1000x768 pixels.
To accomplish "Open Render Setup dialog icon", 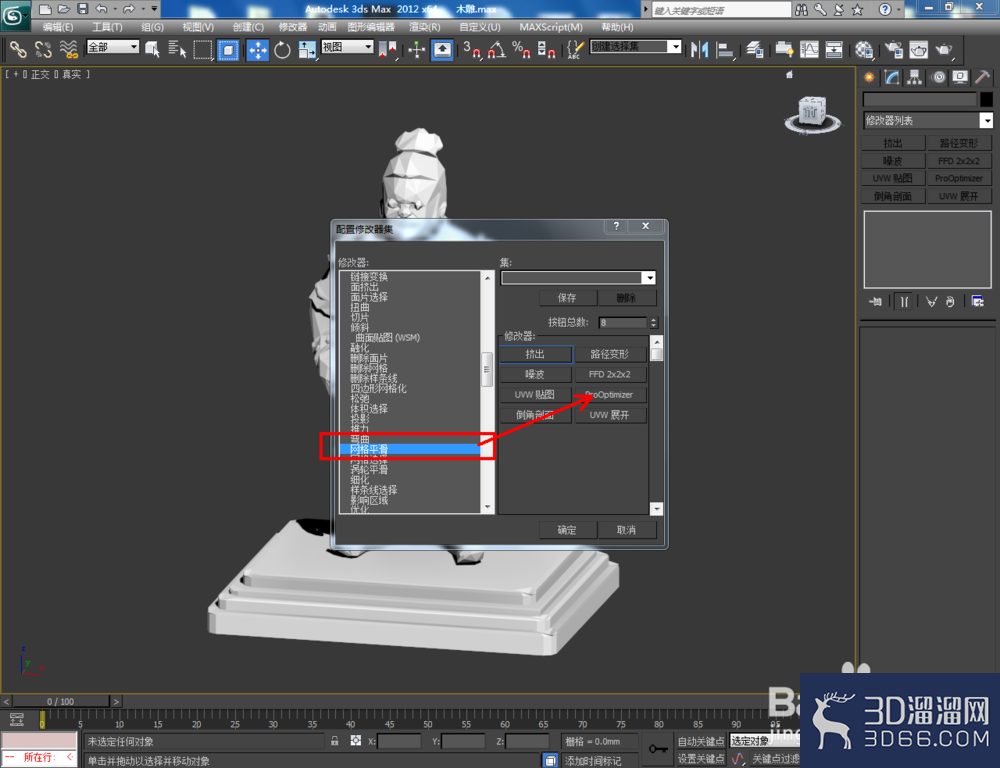I will tap(893, 49).
